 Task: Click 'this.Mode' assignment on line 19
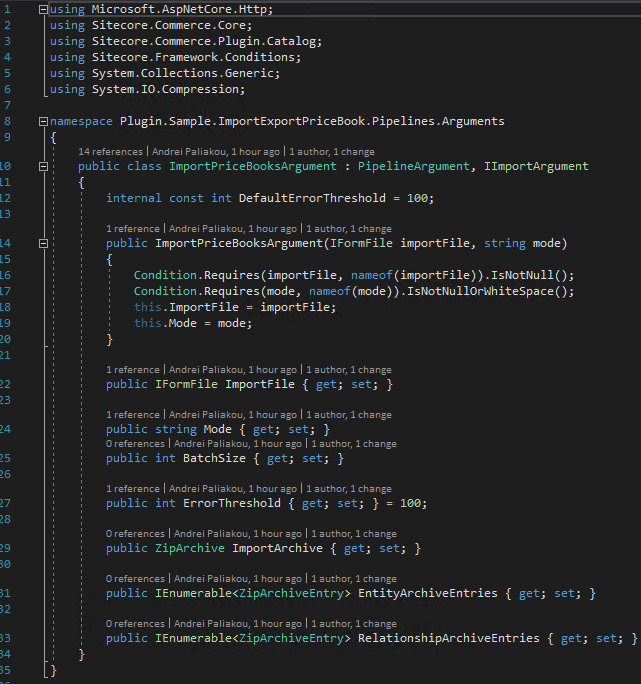(x=165, y=323)
